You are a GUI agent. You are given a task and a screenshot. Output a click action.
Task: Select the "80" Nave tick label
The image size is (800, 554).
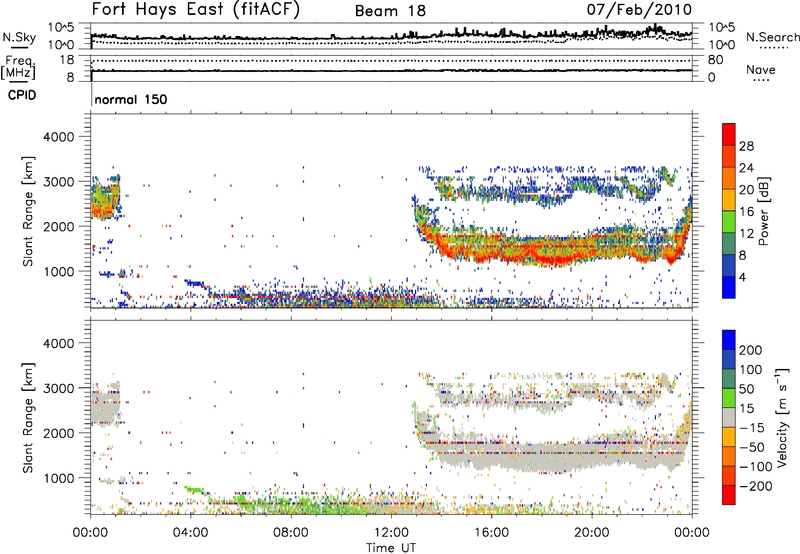(715, 60)
